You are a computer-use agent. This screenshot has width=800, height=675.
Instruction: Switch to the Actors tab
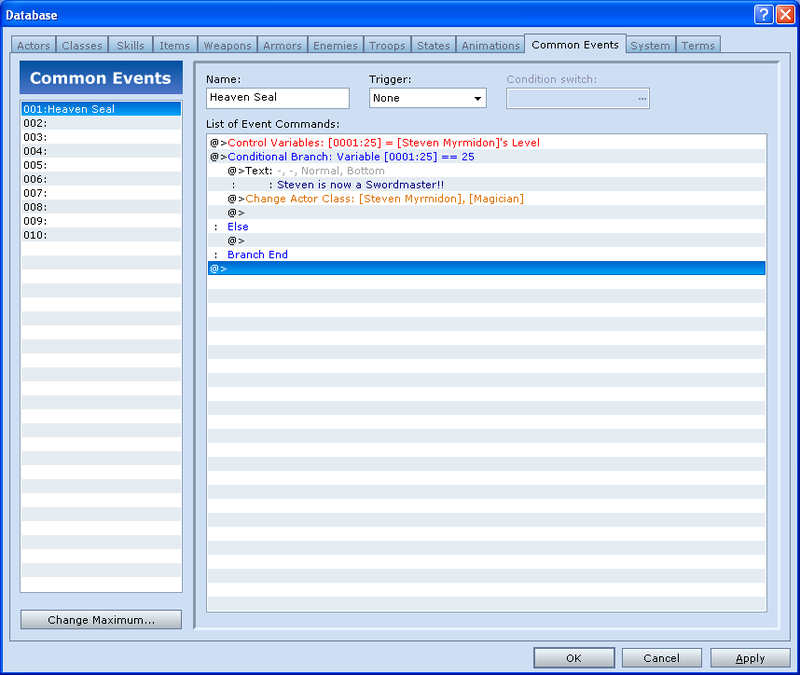(x=33, y=46)
